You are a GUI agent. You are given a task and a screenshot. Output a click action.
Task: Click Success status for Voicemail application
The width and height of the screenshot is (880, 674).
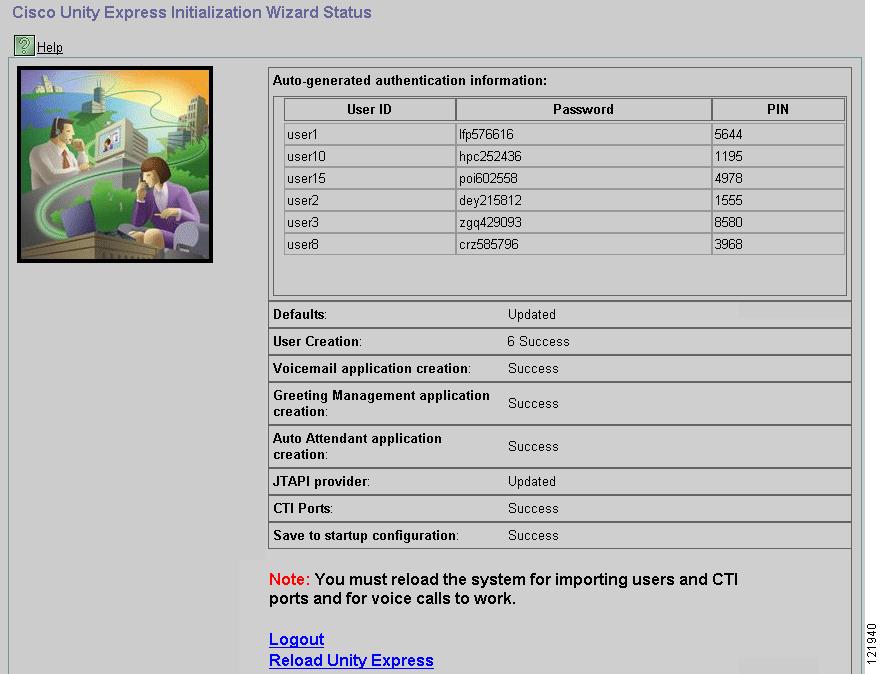(533, 368)
